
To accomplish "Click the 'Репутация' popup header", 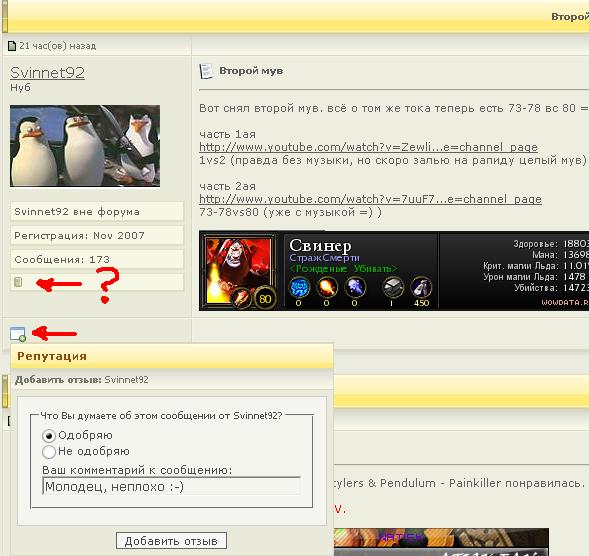I will [172, 356].
